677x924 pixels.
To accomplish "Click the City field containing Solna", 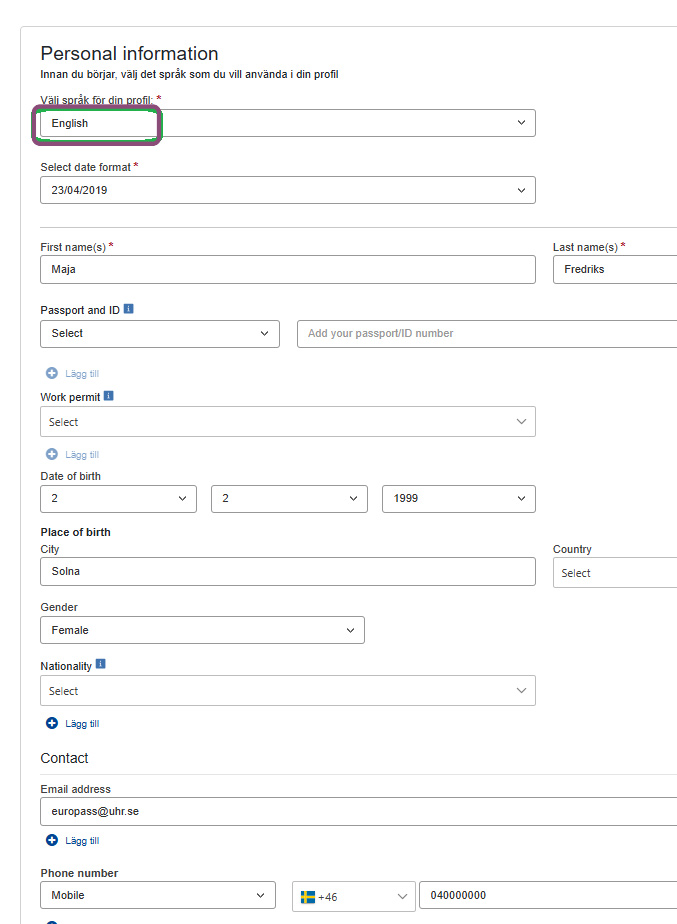I will point(287,572).
